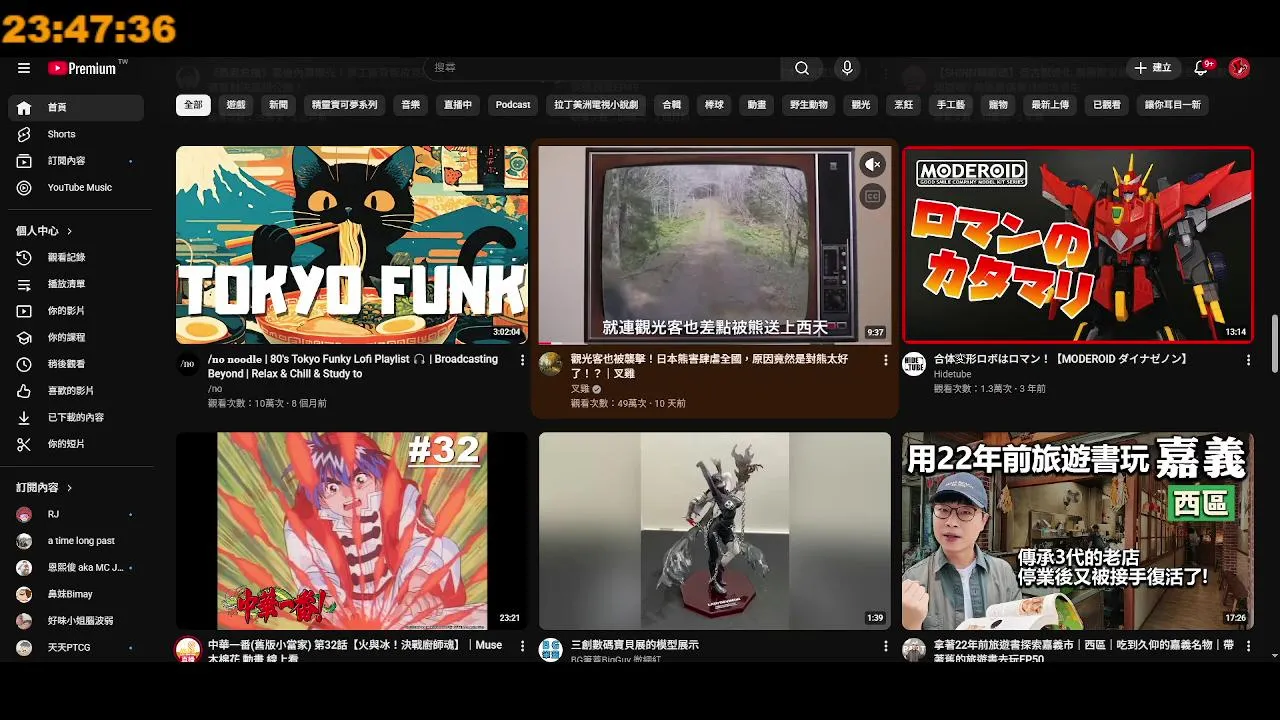Open 播放清單 playlists

[x=76, y=284]
